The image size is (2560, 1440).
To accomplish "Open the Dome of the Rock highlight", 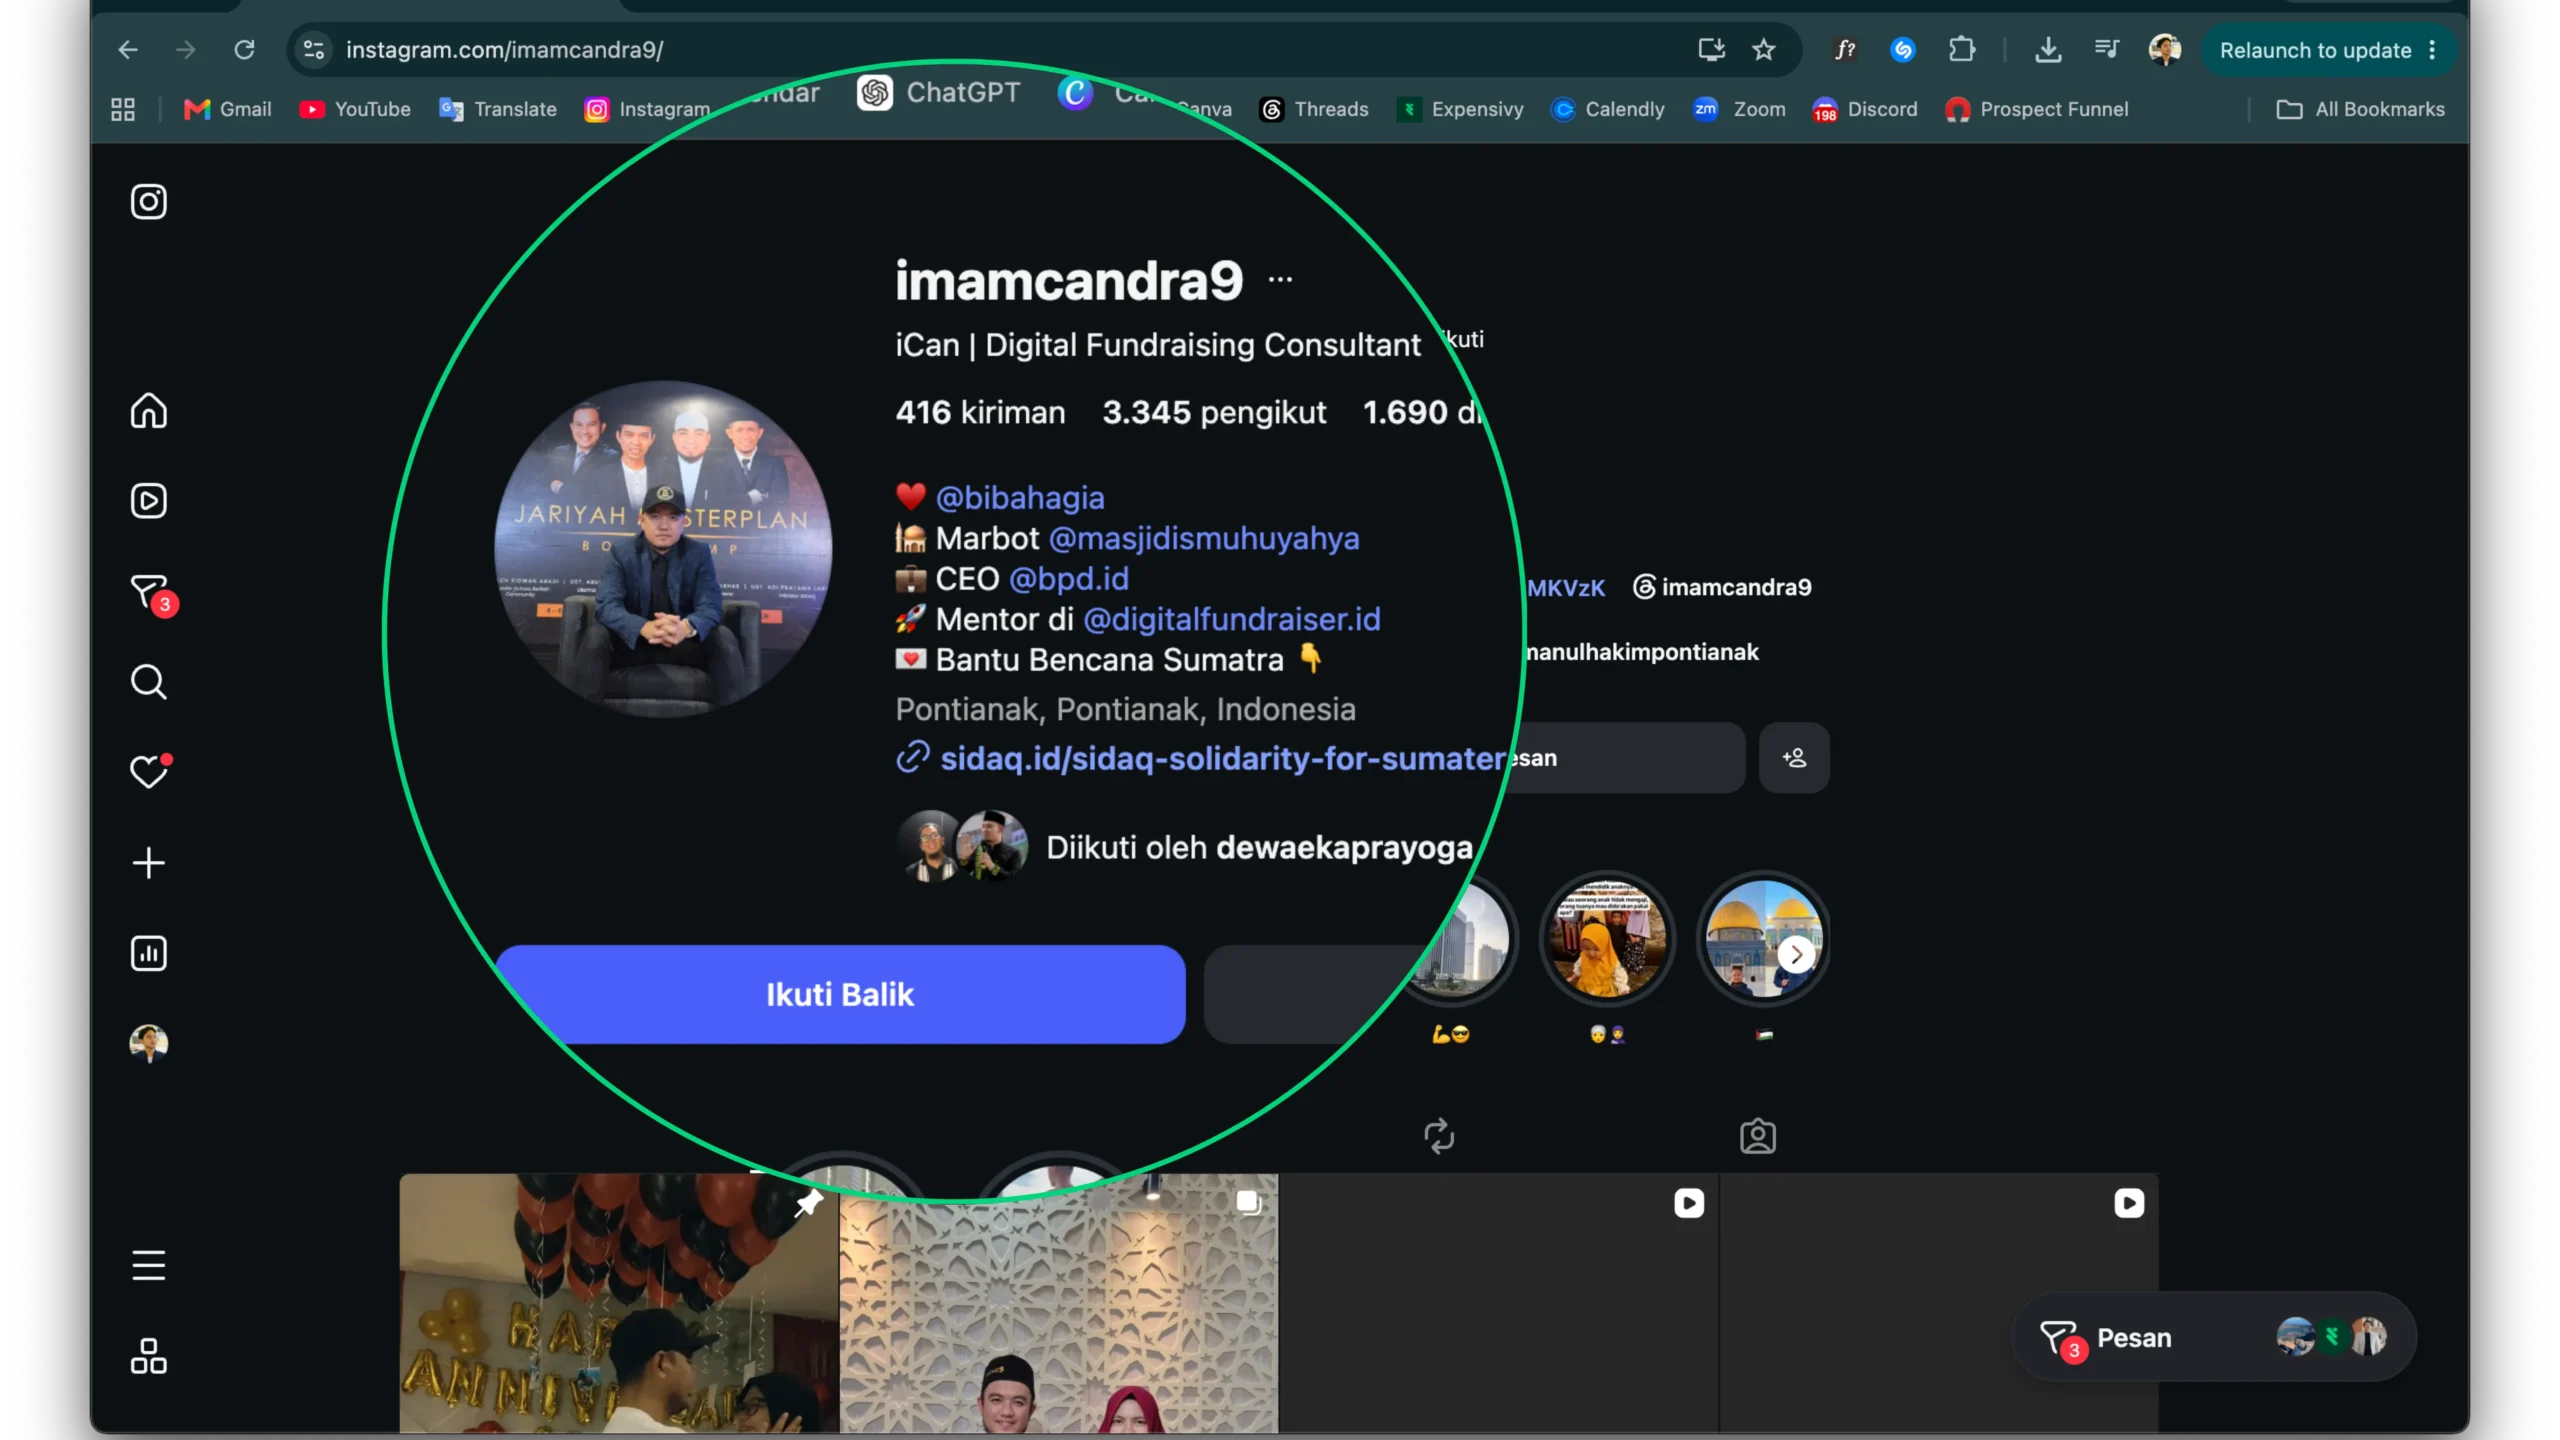I will 1764,938.
